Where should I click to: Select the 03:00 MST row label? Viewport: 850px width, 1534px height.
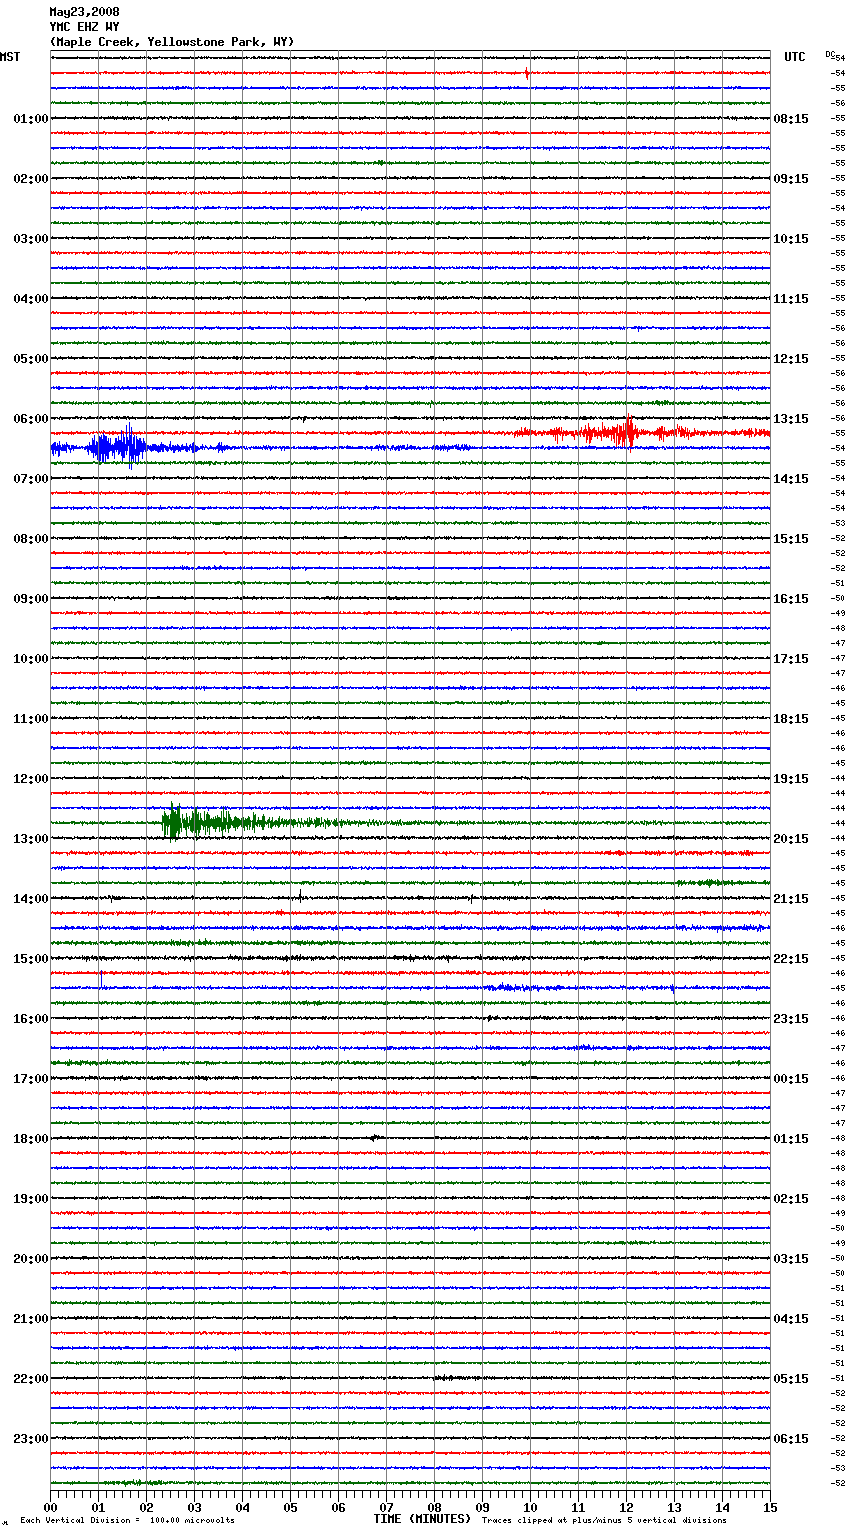31,239
